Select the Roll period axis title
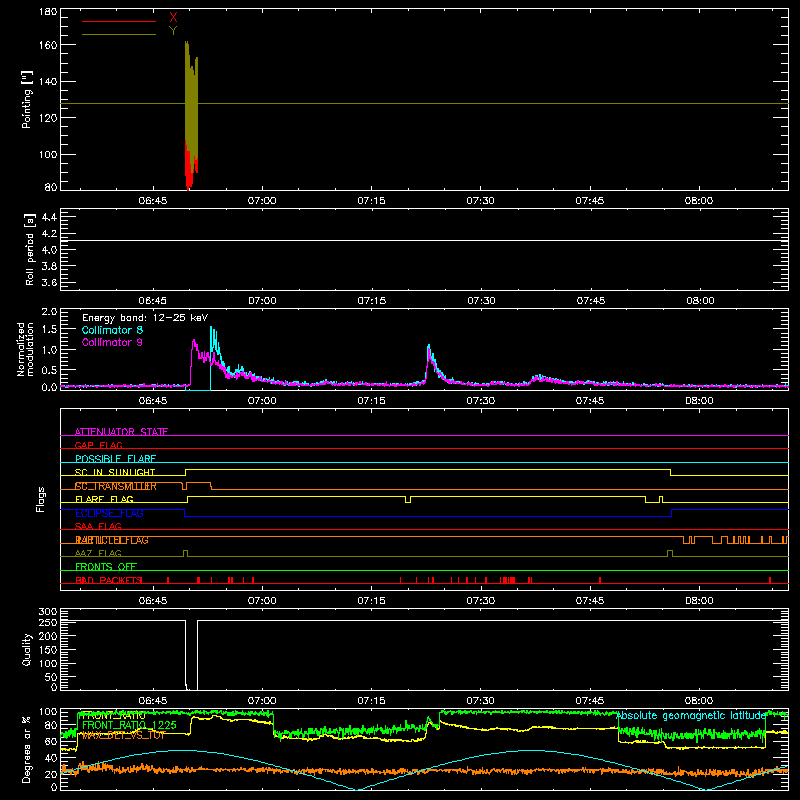Viewport: 800px width, 800px height. tap(30, 249)
